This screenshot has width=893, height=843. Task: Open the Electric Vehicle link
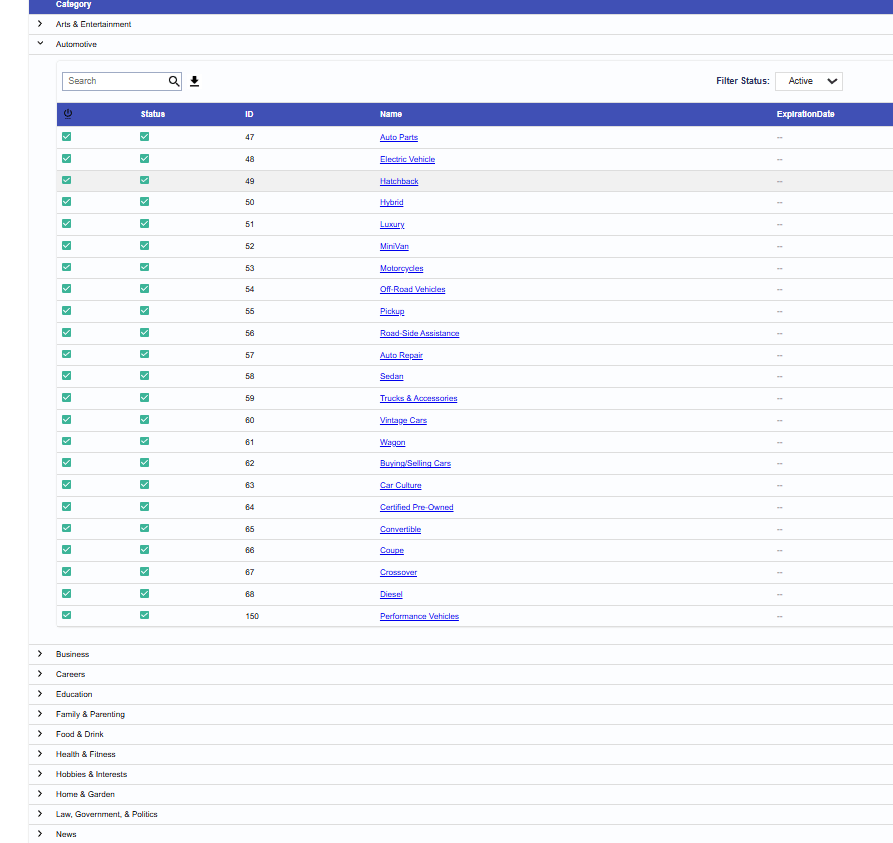point(407,159)
